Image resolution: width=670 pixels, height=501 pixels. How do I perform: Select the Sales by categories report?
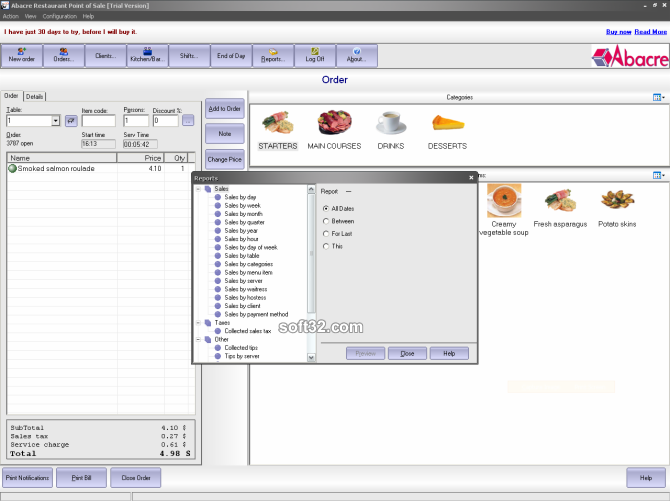click(x=248, y=264)
